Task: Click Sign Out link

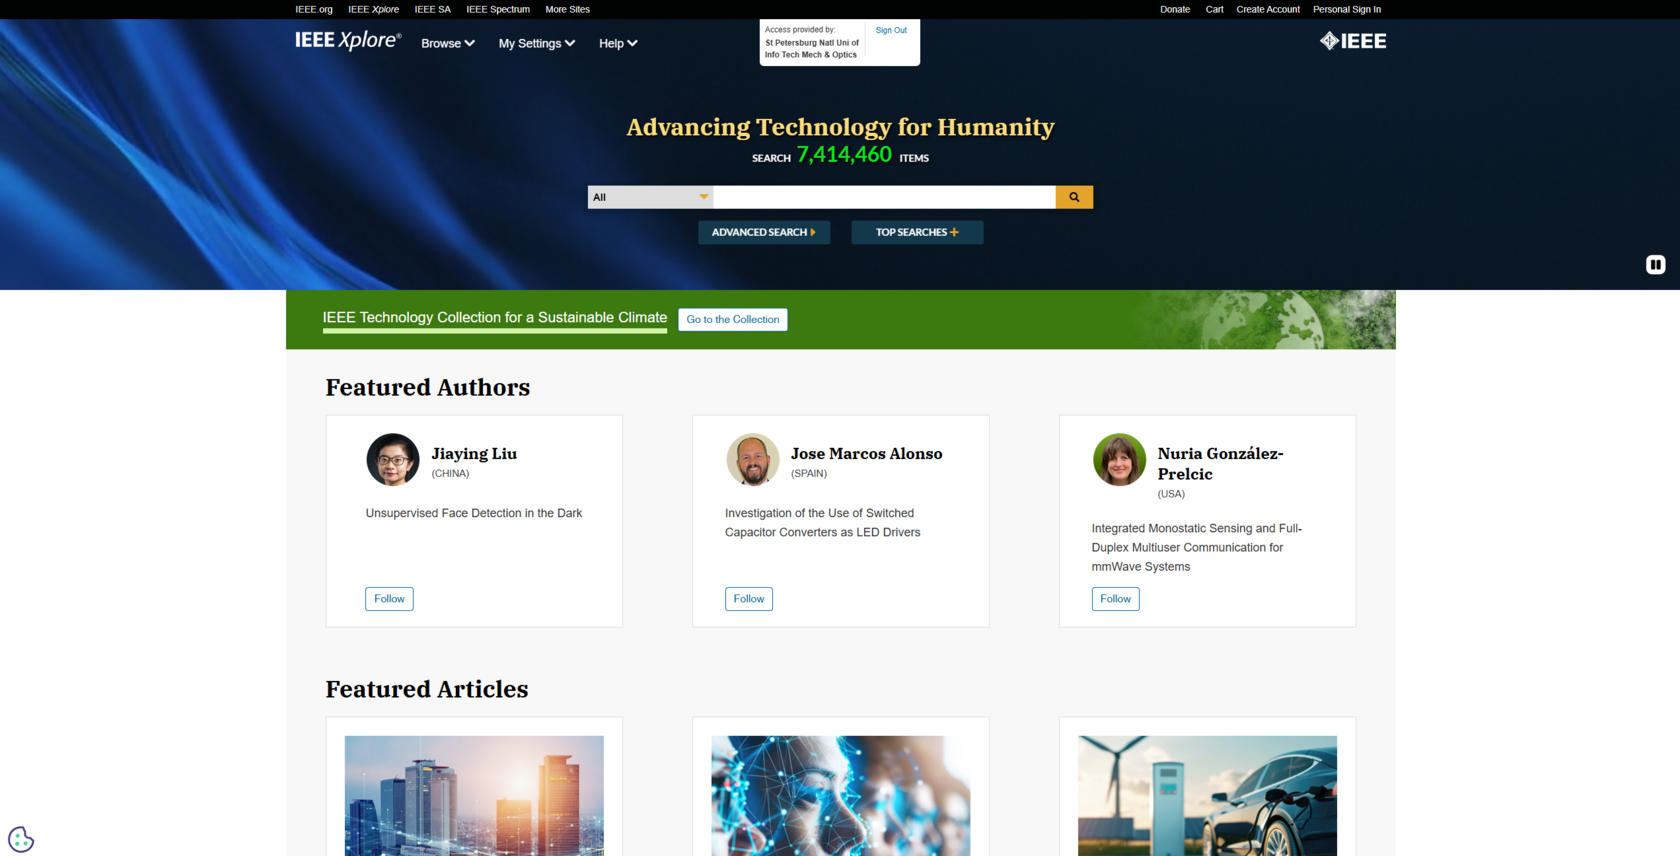Action: pos(891,30)
